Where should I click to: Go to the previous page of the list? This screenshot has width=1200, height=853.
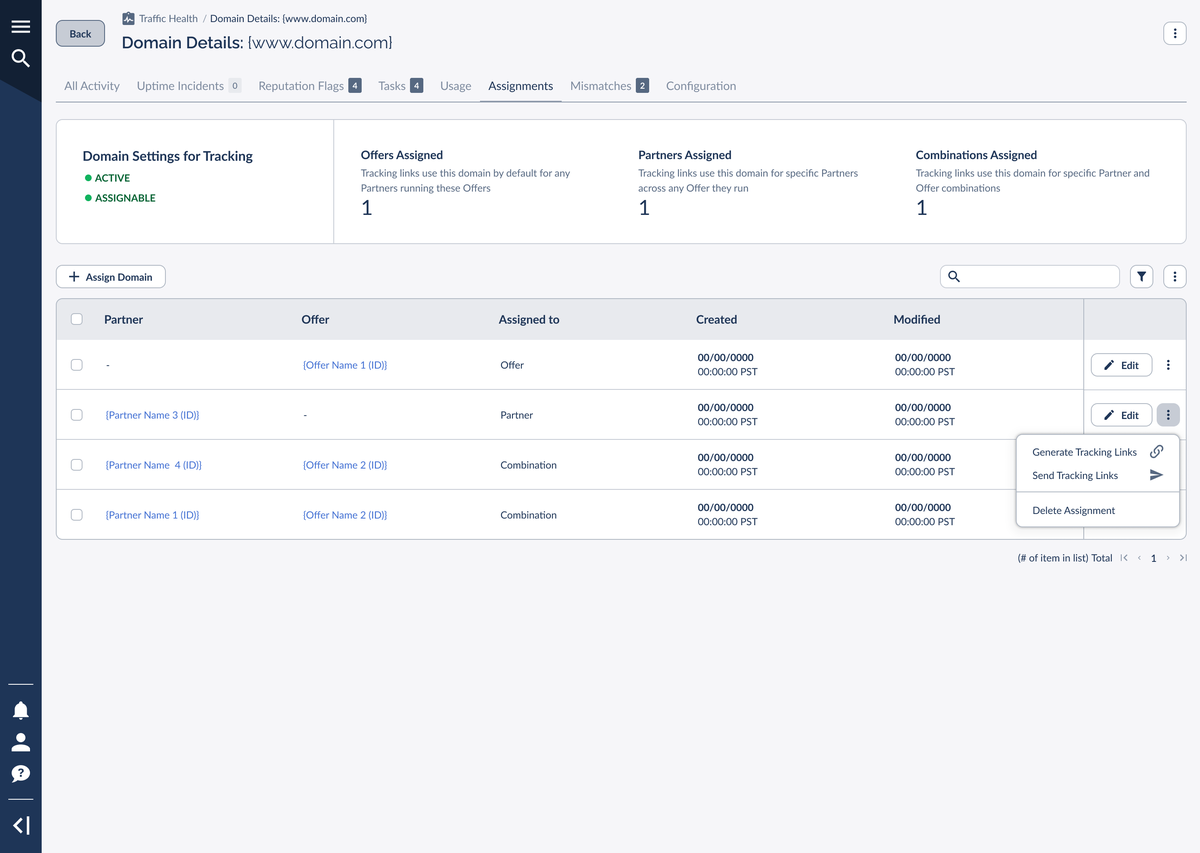[x=1139, y=558]
